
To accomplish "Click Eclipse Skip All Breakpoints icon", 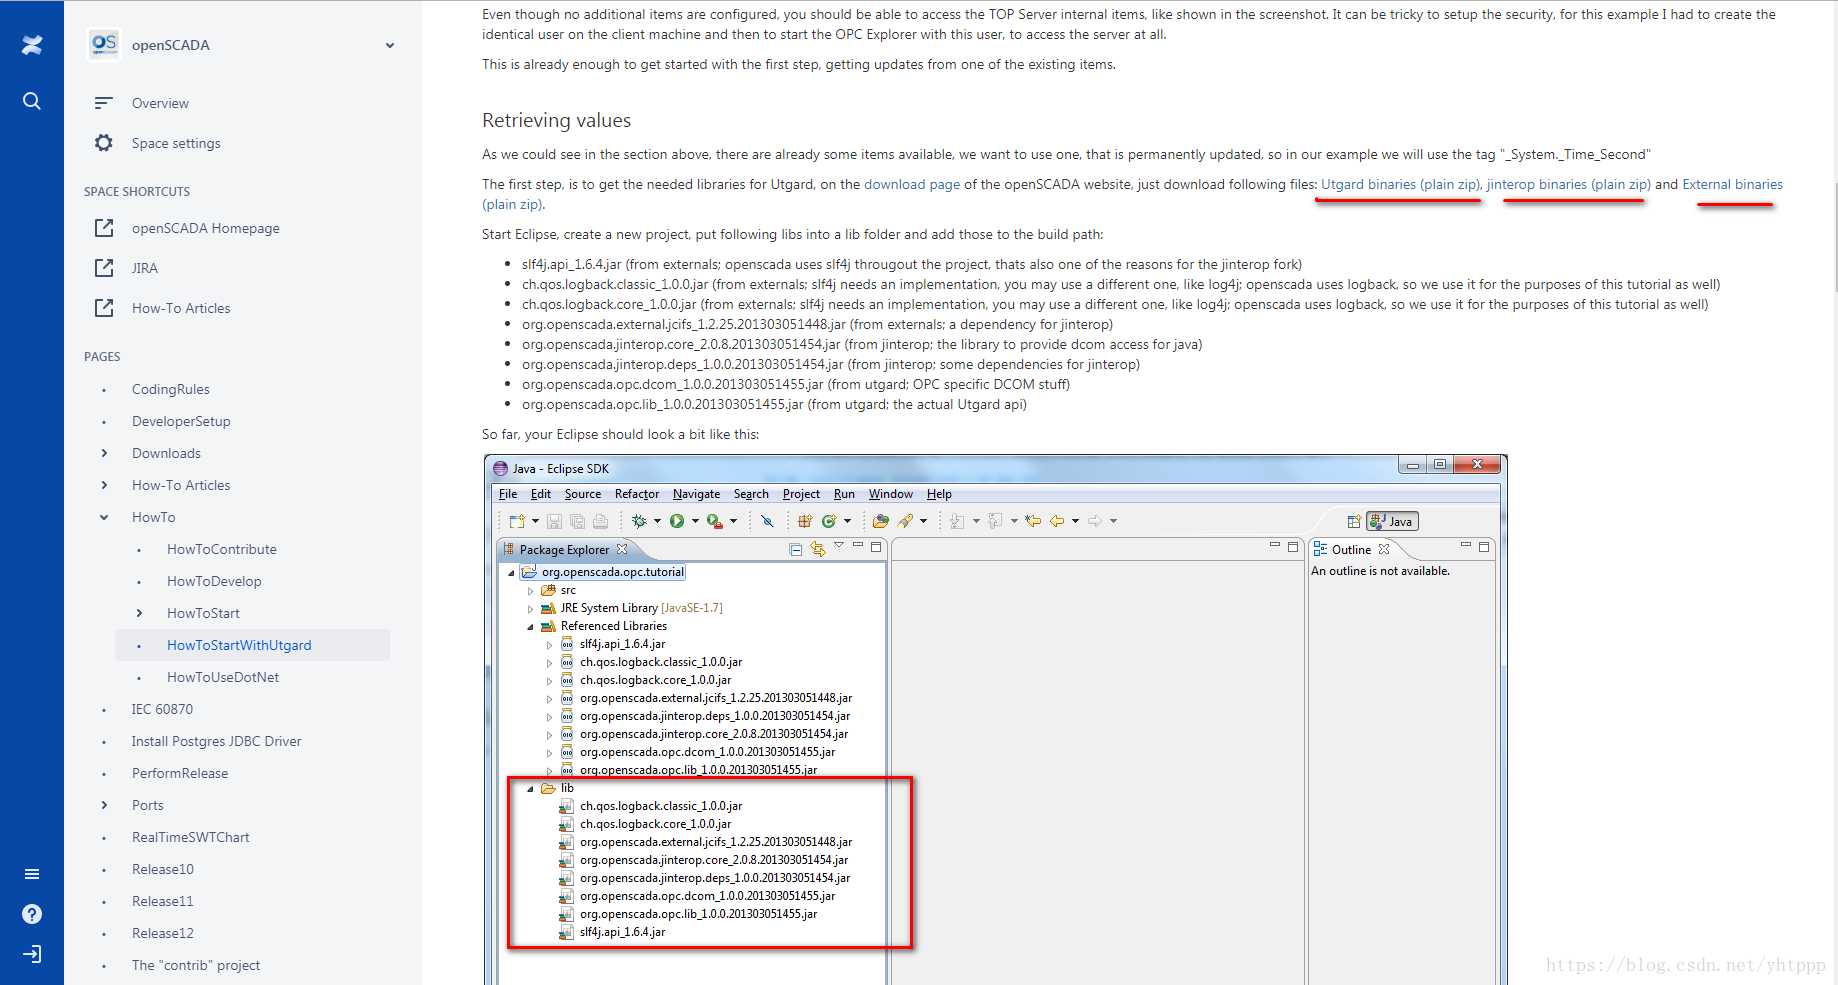I will (767, 521).
